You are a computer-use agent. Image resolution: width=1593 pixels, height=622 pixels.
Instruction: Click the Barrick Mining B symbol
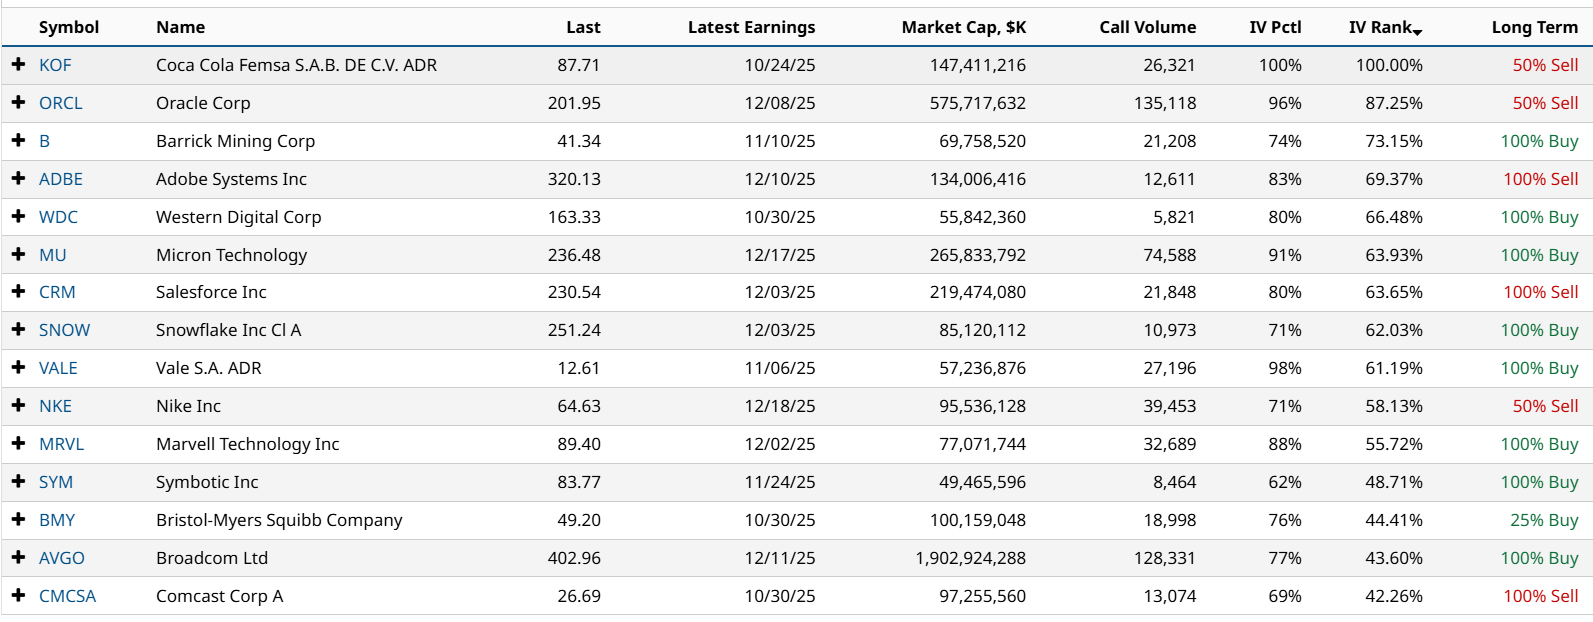click(44, 141)
